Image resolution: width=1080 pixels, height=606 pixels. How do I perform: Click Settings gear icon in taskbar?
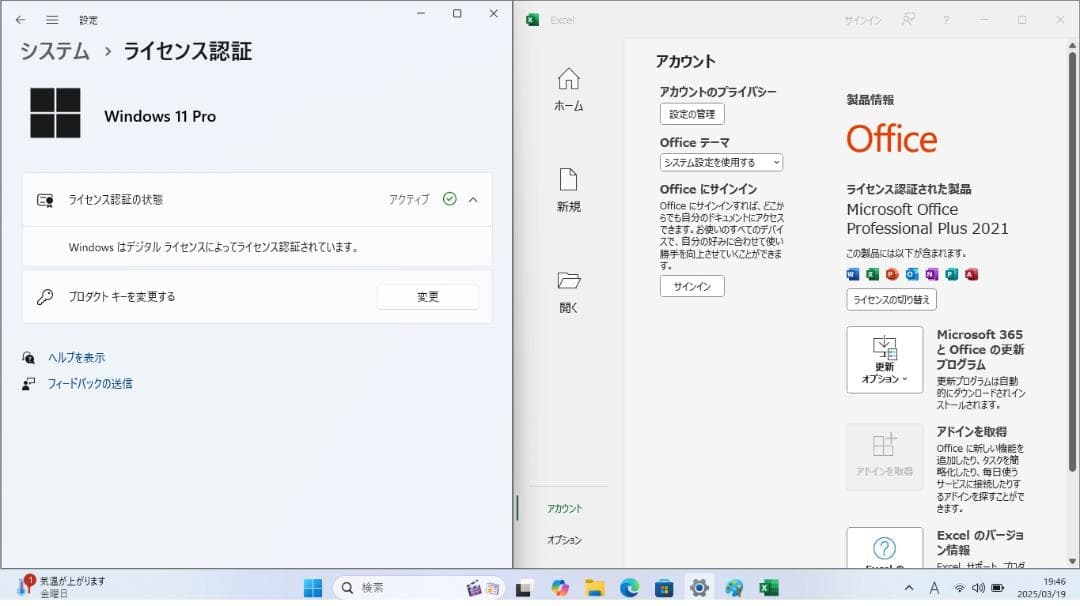tap(699, 588)
